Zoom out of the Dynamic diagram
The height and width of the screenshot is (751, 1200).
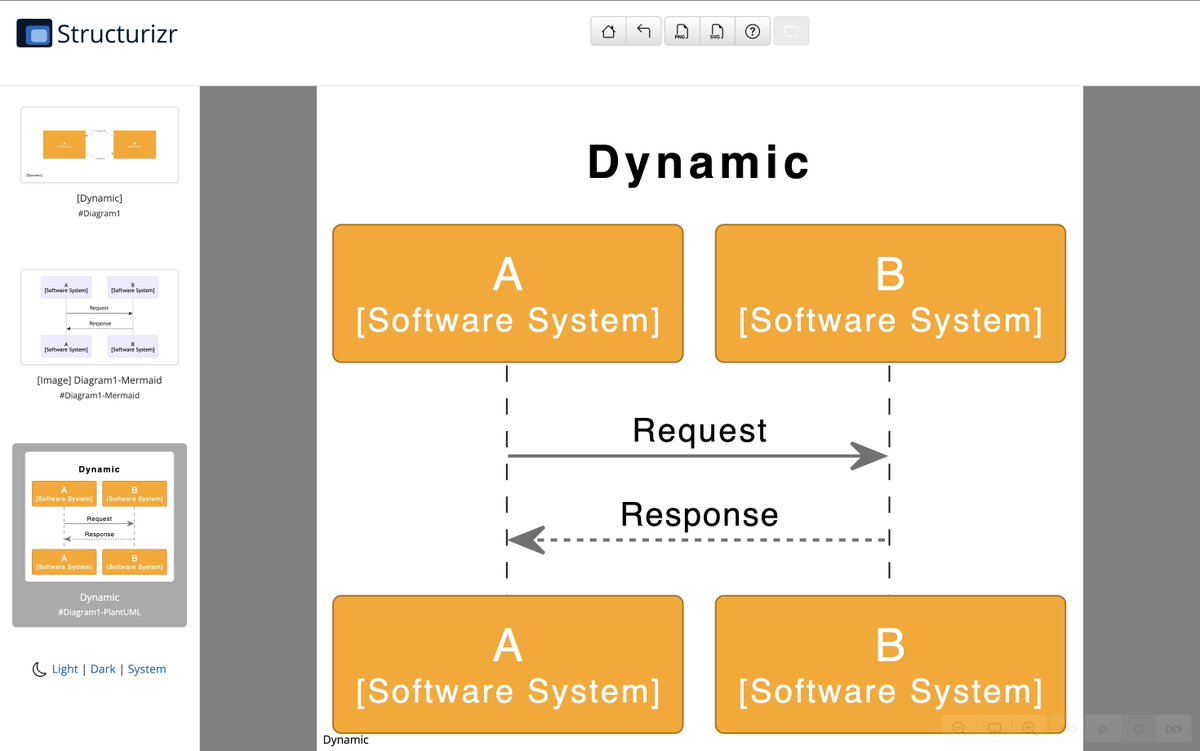pyautogui.click(x=958, y=728)
